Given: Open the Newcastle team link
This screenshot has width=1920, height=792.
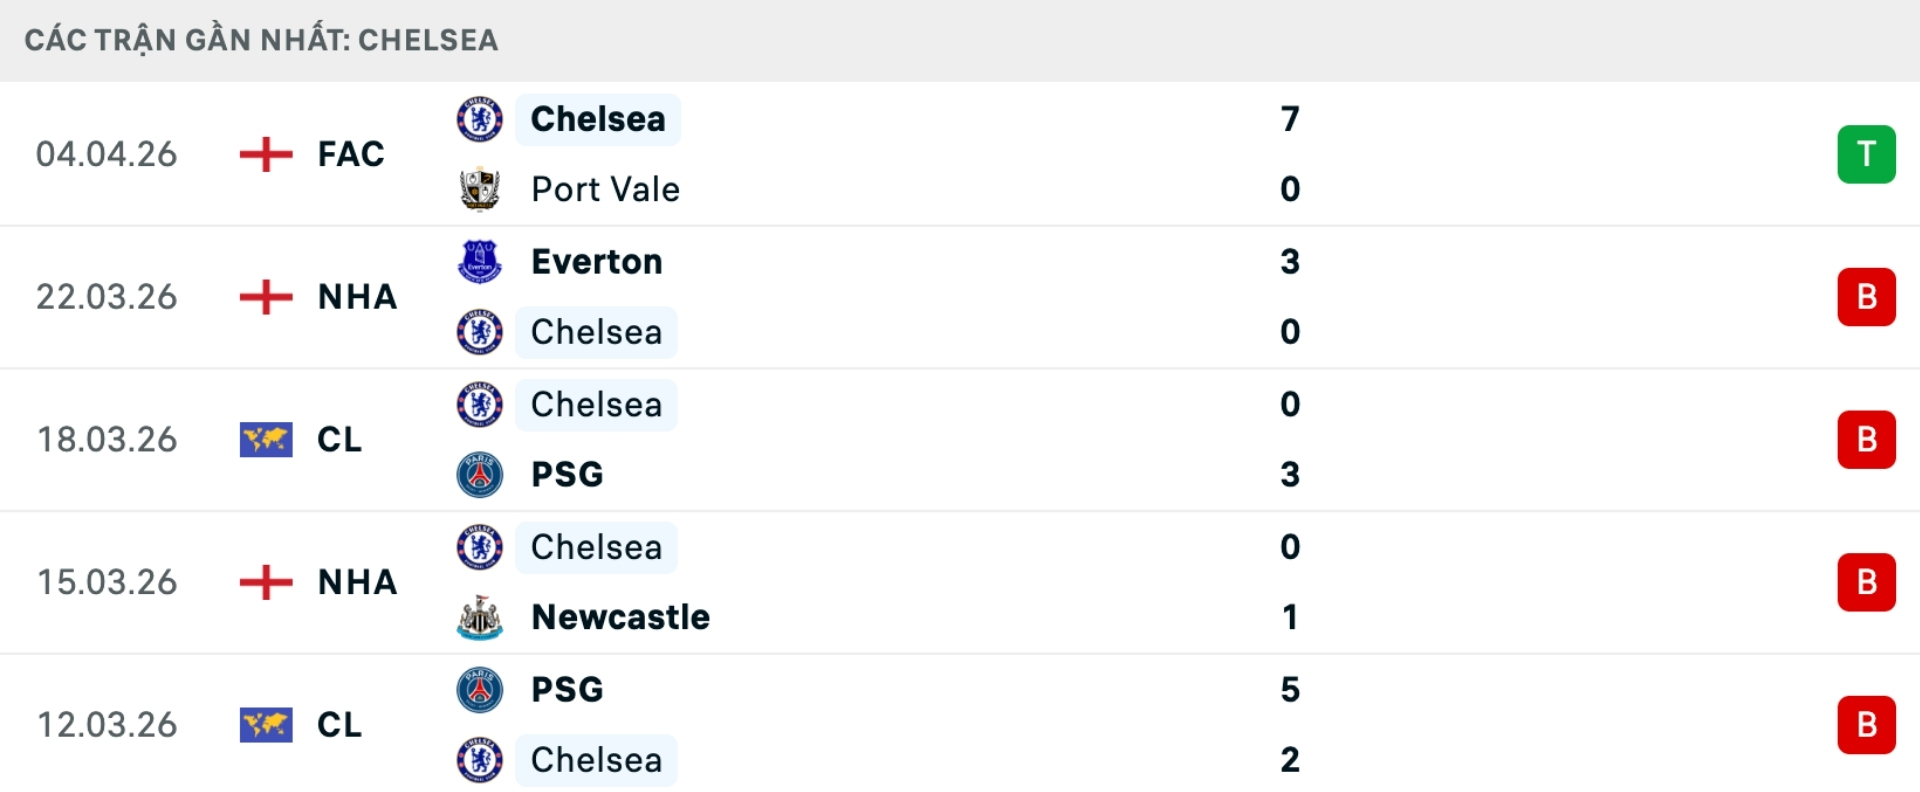Looking at the screenshot, I should 620,617.
